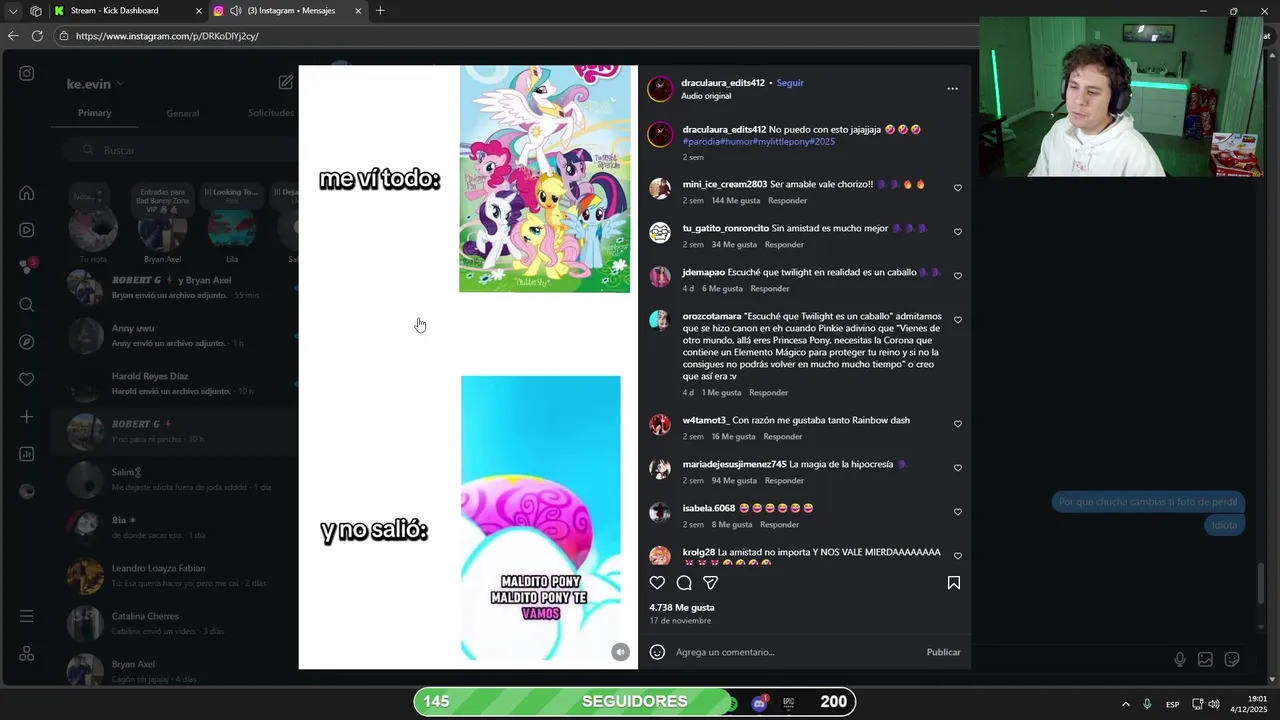
Task: Like isabela.6068's comment
Action: (x=957, y=512)
